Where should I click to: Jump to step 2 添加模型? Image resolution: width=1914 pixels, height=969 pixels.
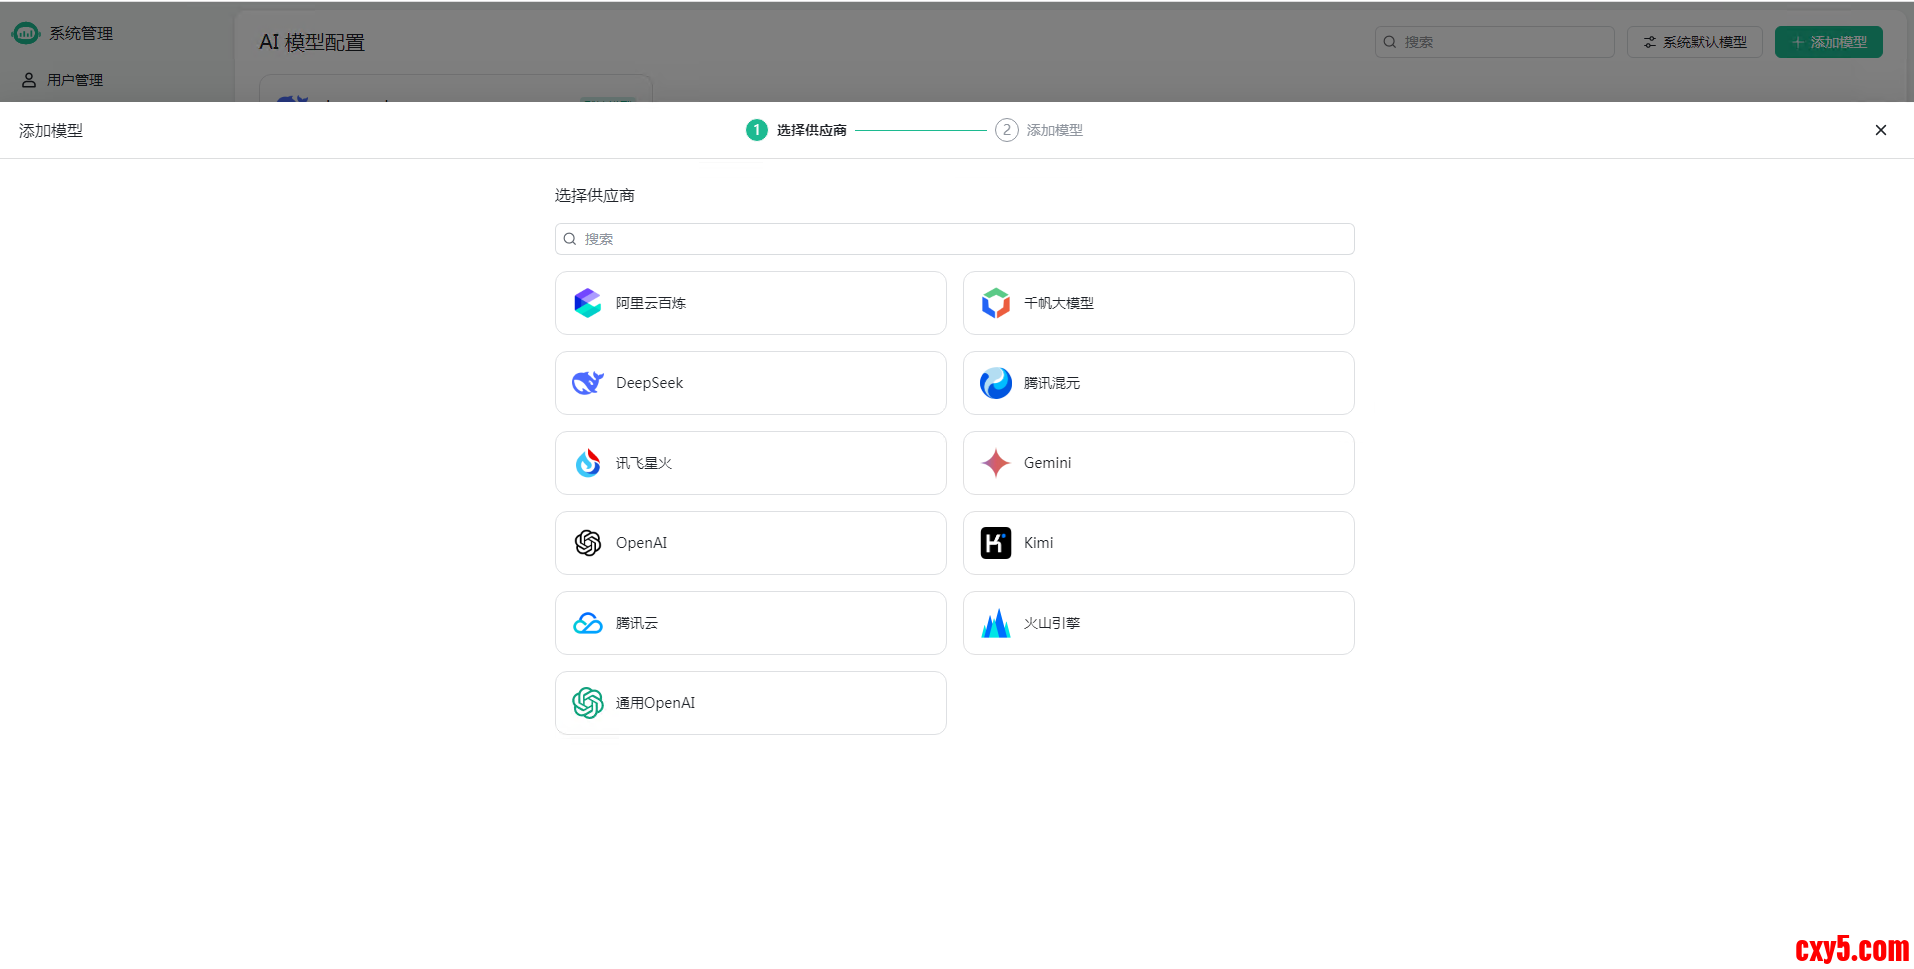(x=1040, y=130)
